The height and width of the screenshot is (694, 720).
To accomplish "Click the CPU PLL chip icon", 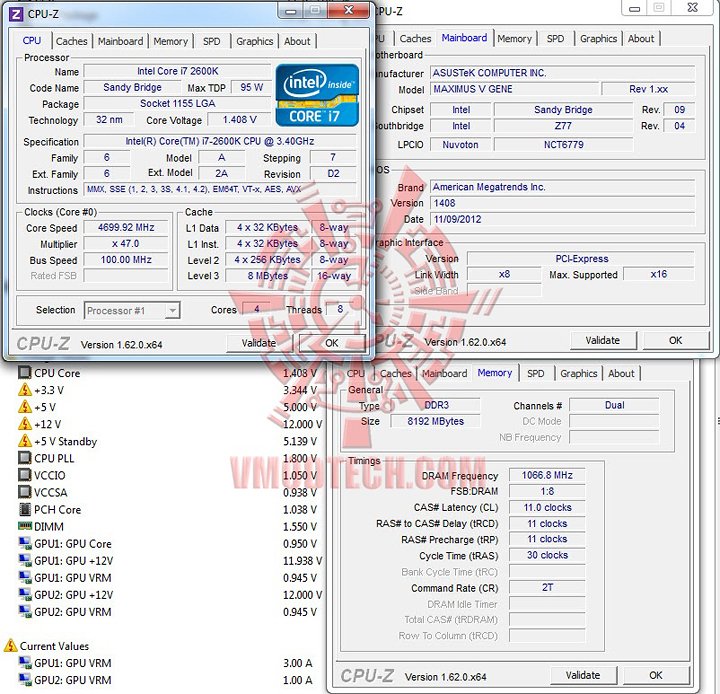I will coord(25,458).
